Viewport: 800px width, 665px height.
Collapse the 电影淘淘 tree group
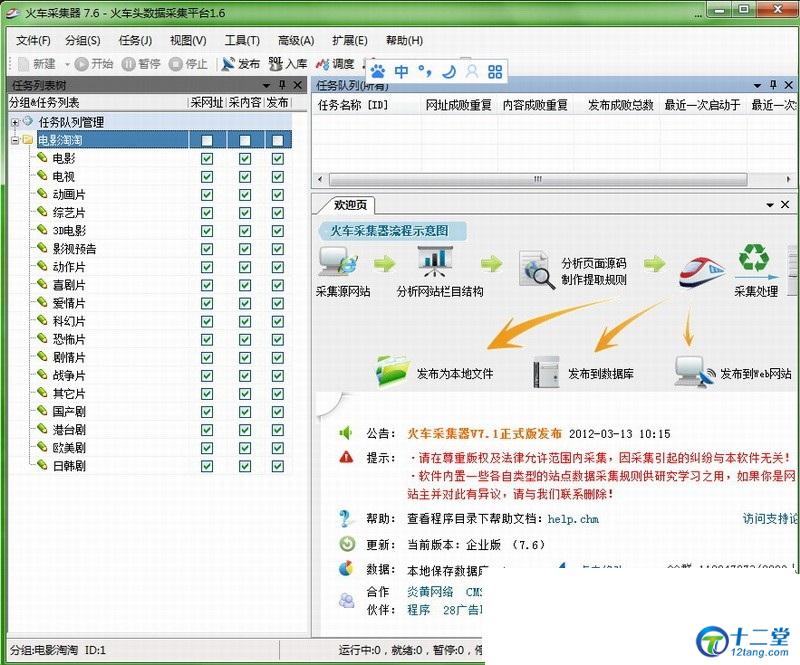pyautogui.click(x=15, y=140)
